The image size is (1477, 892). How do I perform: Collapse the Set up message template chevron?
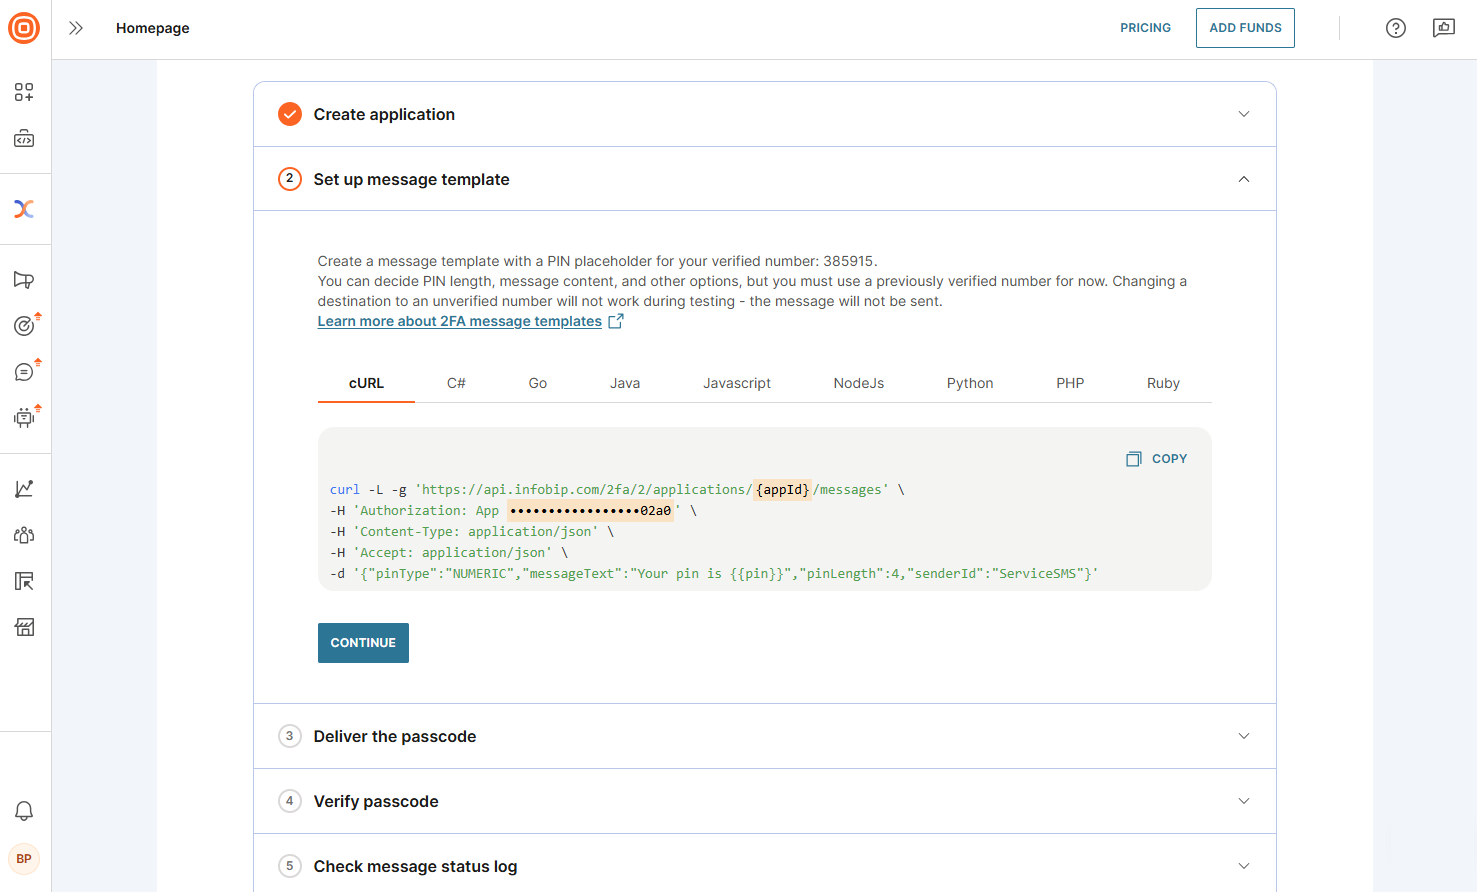tap(1244, 179)
